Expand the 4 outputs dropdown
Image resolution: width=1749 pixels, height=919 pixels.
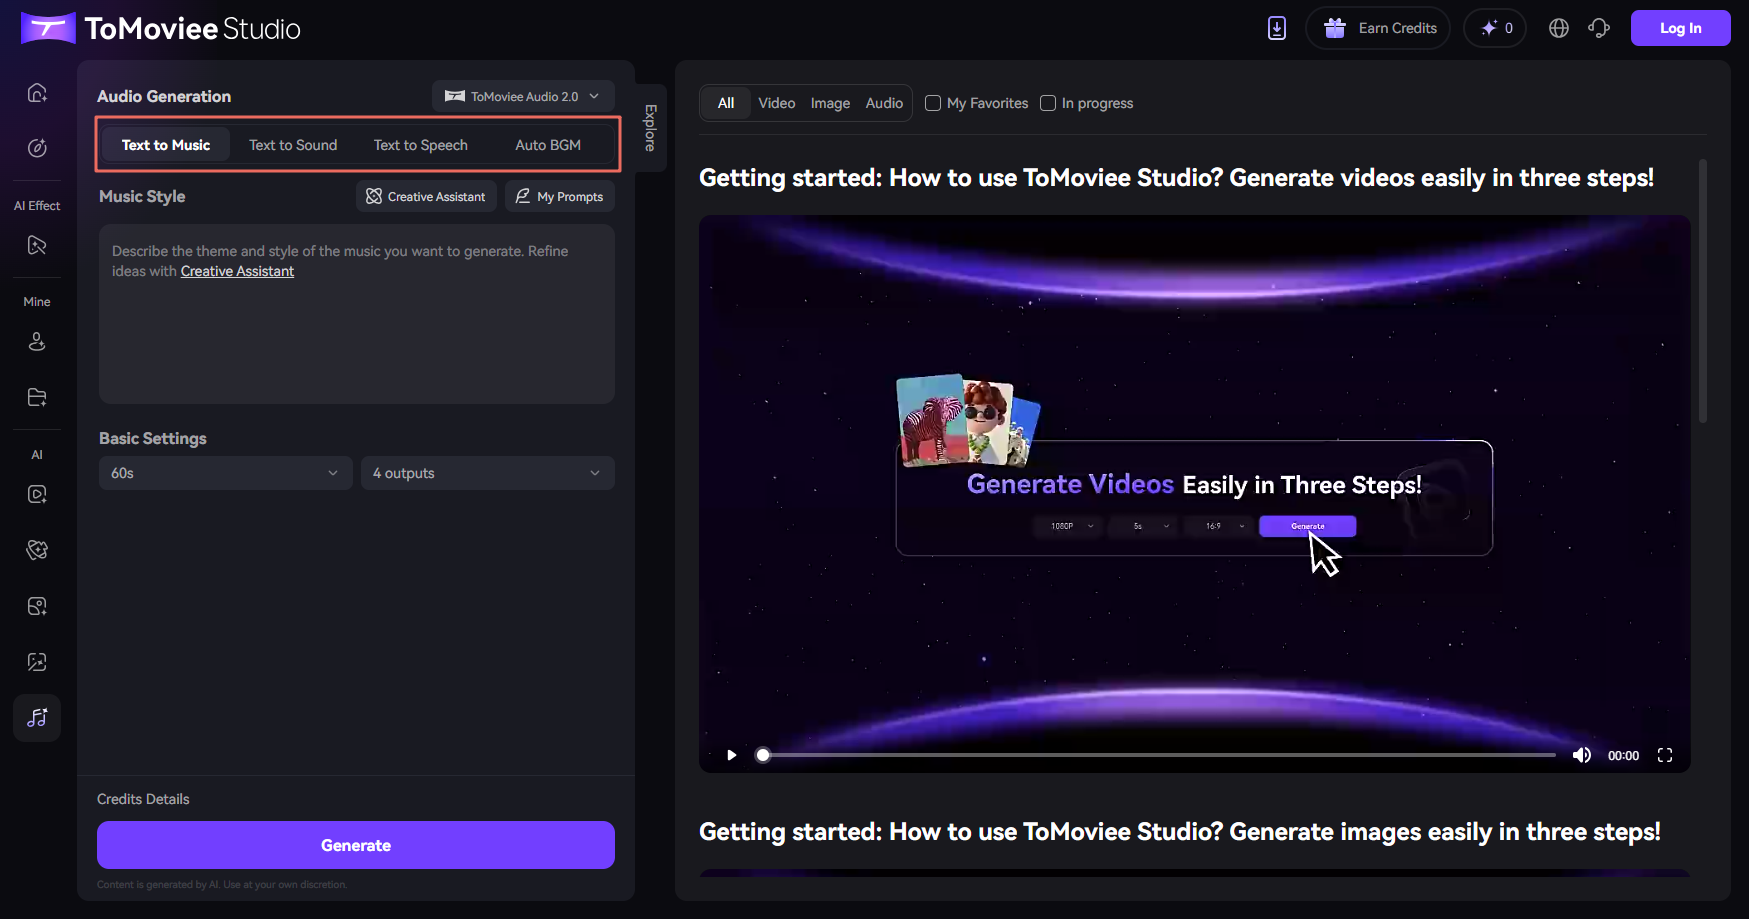coord(487,473)
